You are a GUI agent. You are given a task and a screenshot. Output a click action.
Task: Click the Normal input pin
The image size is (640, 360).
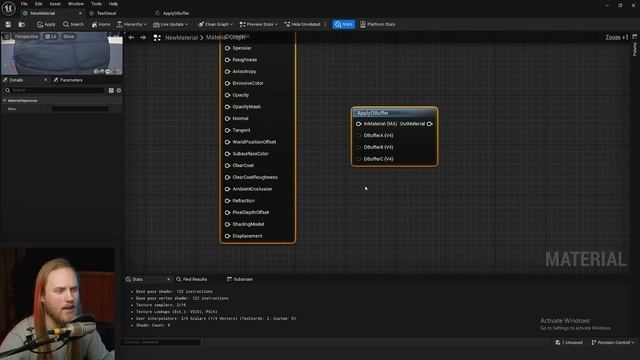point(228,118)
